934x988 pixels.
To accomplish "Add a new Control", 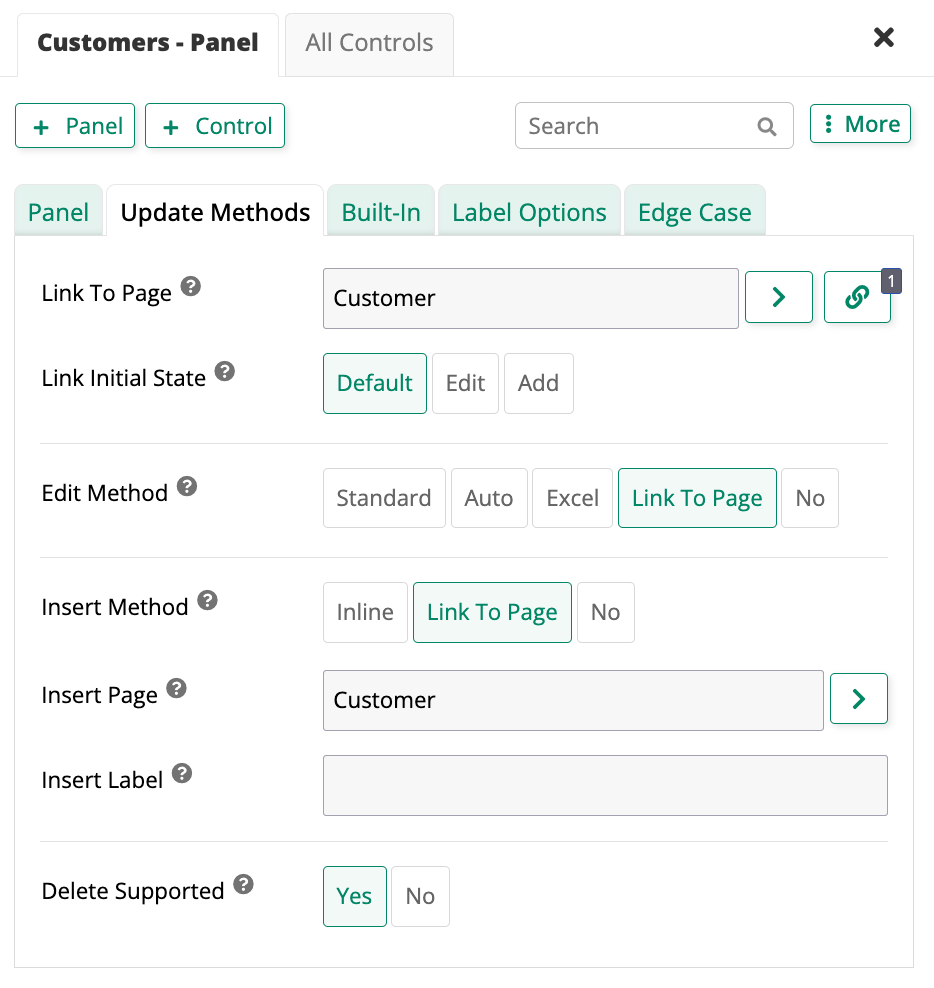I will pos(215,125).
